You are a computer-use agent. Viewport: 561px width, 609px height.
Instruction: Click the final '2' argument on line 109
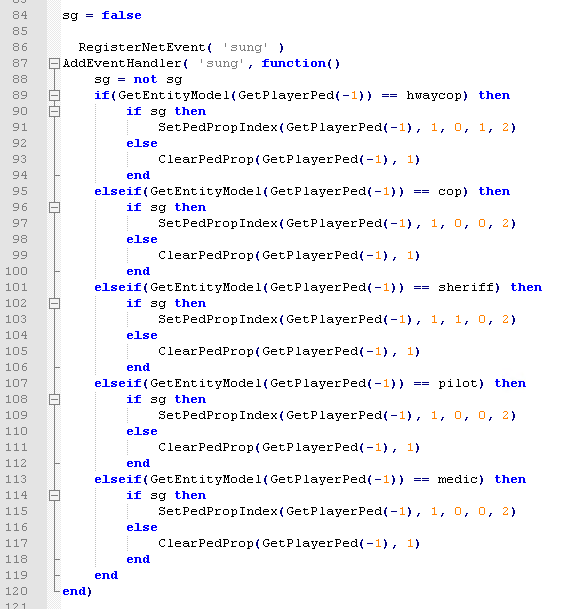click(505, 416)
